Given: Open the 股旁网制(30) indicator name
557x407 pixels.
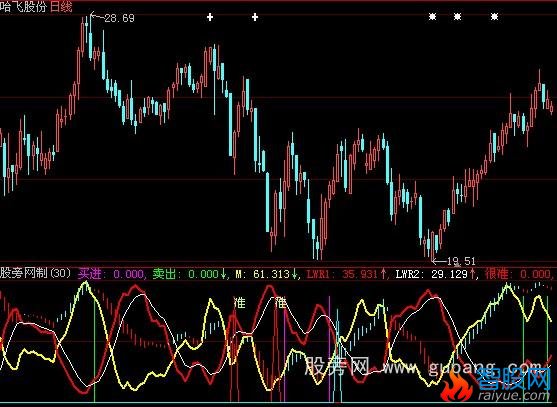Looking at the screenshot, I should coord(36,273).
